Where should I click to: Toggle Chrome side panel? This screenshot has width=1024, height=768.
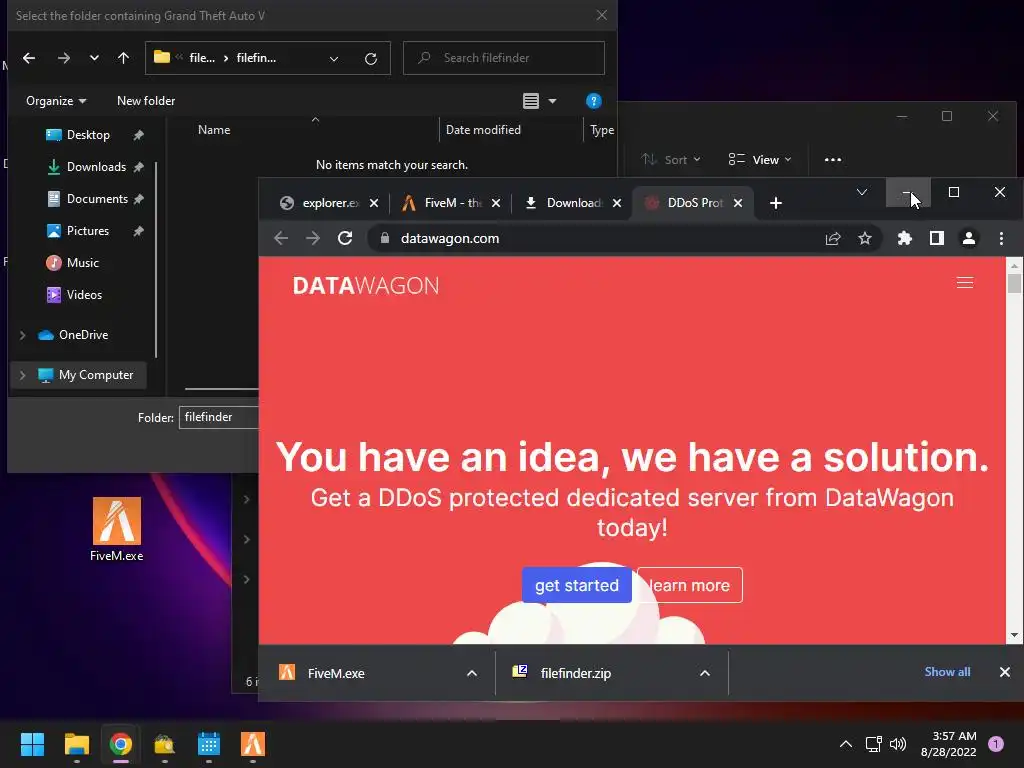pyautogui.click(x=936, y=238)
